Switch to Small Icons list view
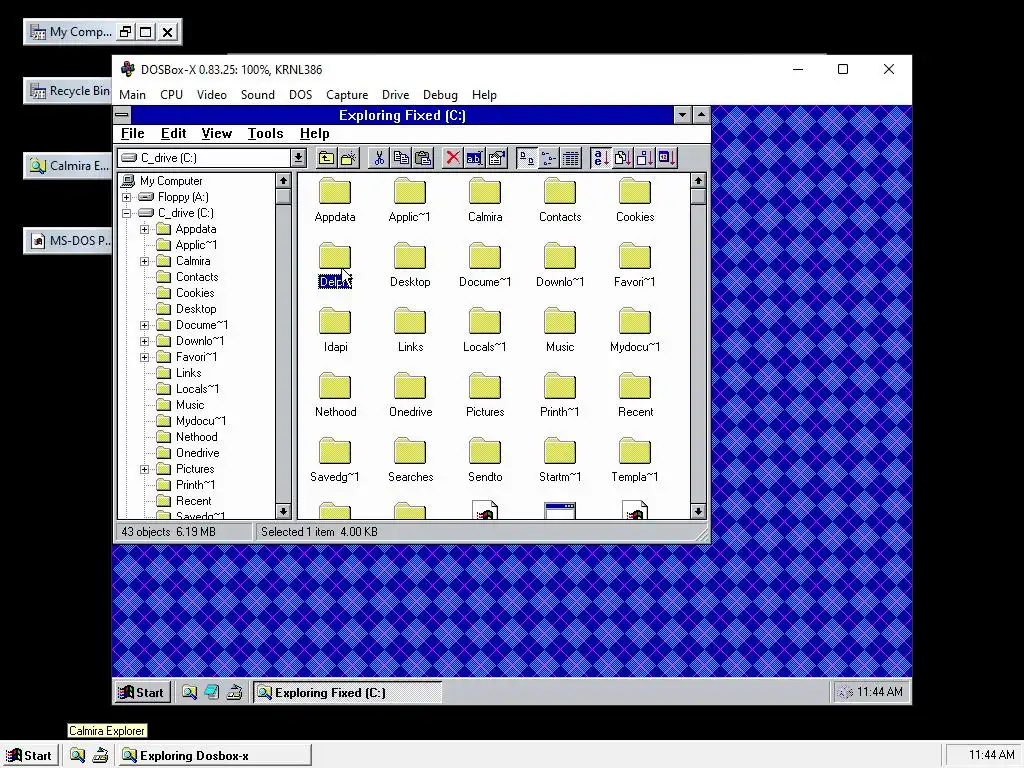The image size is (1024, 768). coord(549,158)
